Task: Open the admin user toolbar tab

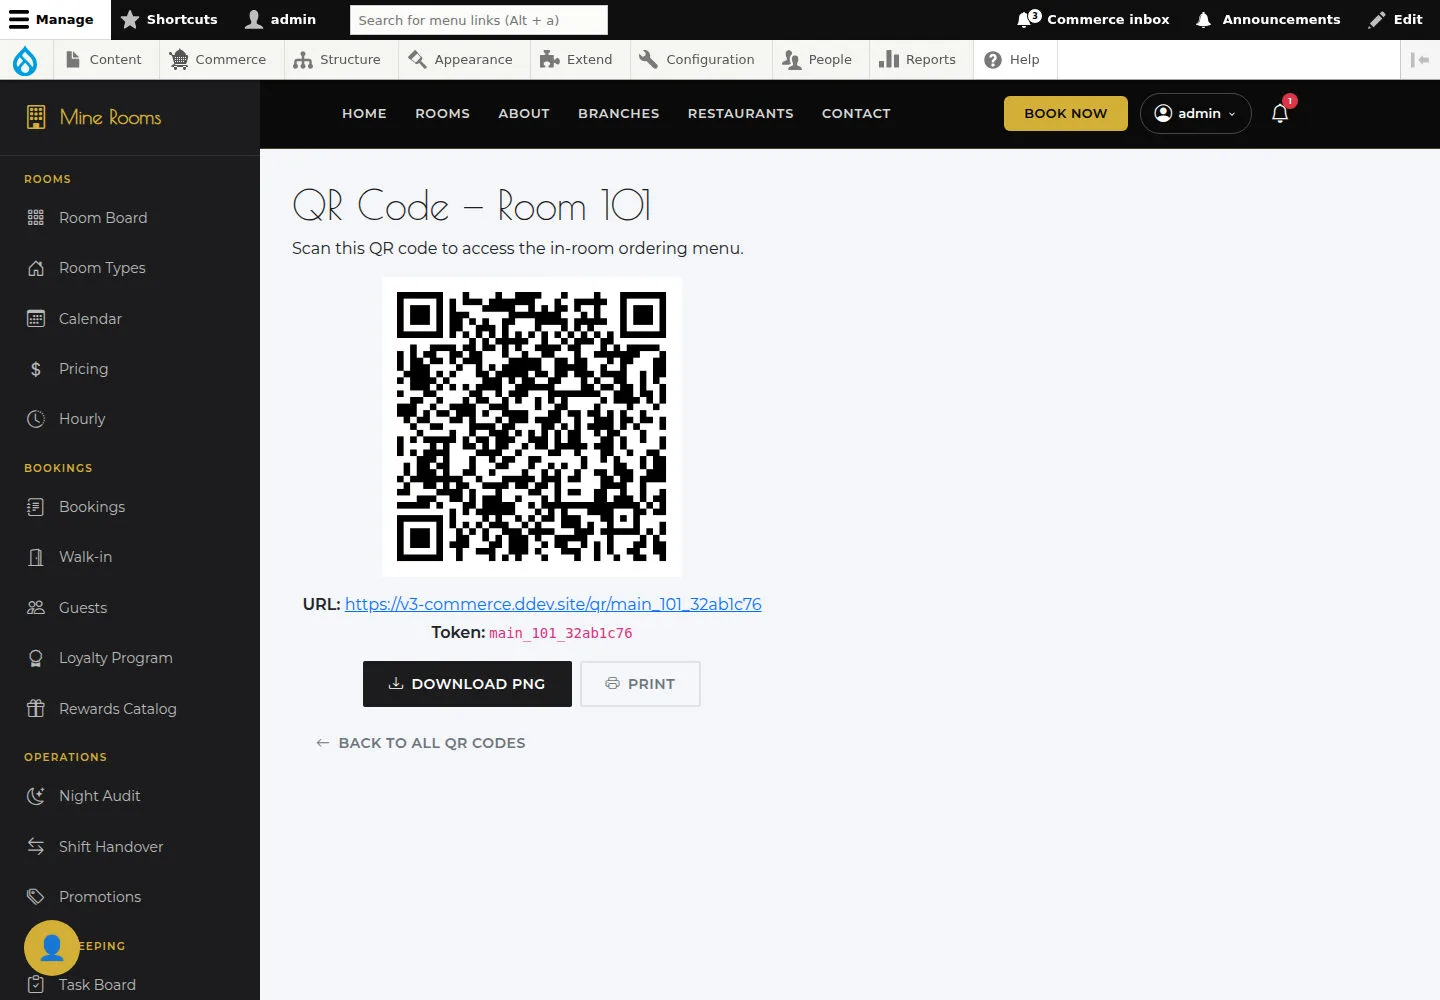Action: [x=281, y=20]
